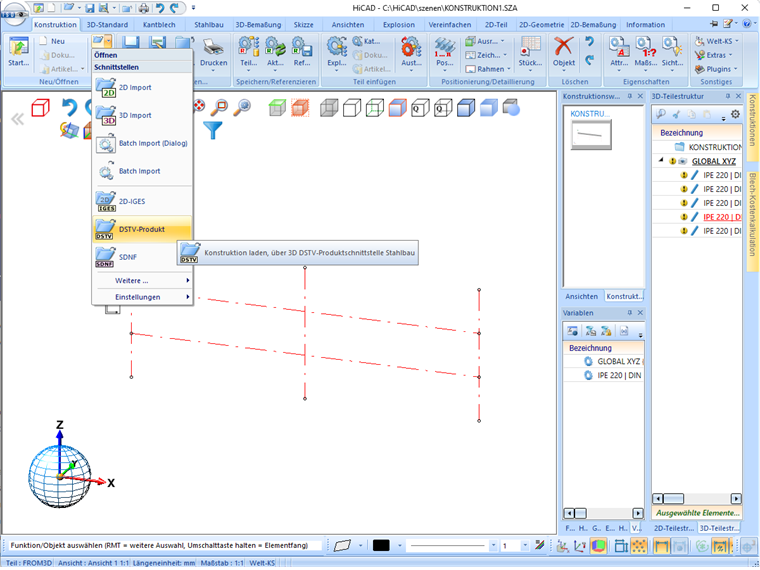Image resolution: width=760 pixels, height=570 pixels.
Task: Click the orange hatched cube icon
Action: pyautogui.click(x=300, y=107)
